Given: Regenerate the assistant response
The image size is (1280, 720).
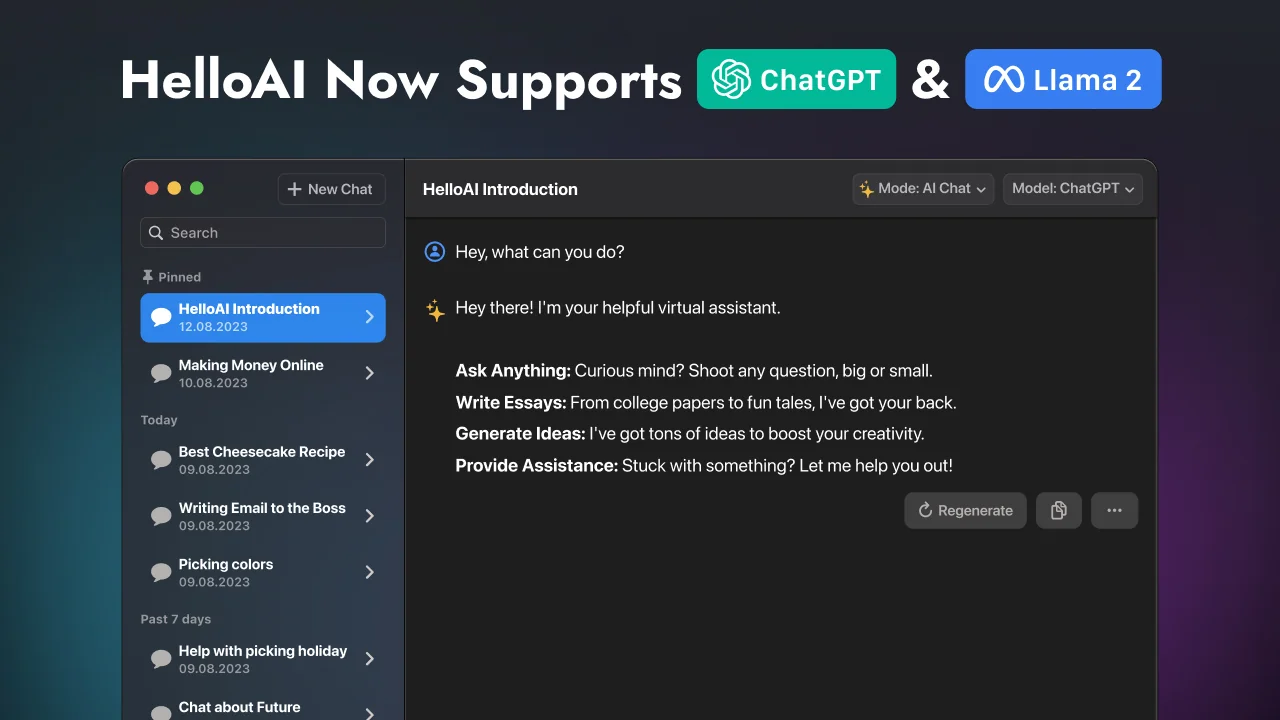Looking at the screenshot, I should 965,511.
